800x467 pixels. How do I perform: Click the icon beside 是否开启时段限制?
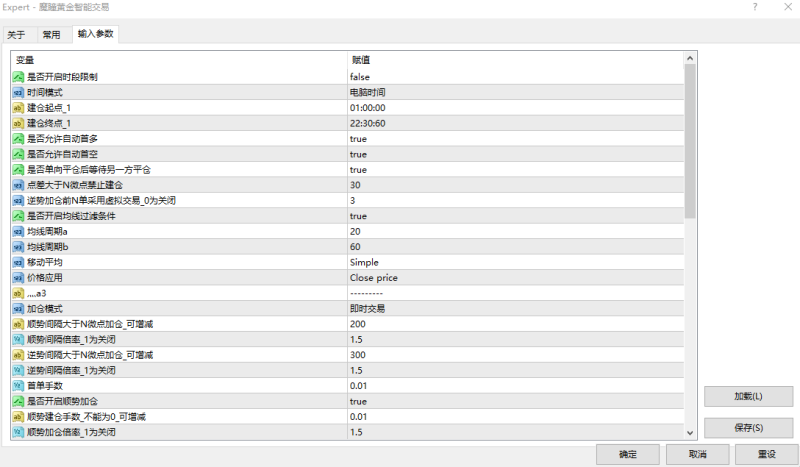click(18, 76)
